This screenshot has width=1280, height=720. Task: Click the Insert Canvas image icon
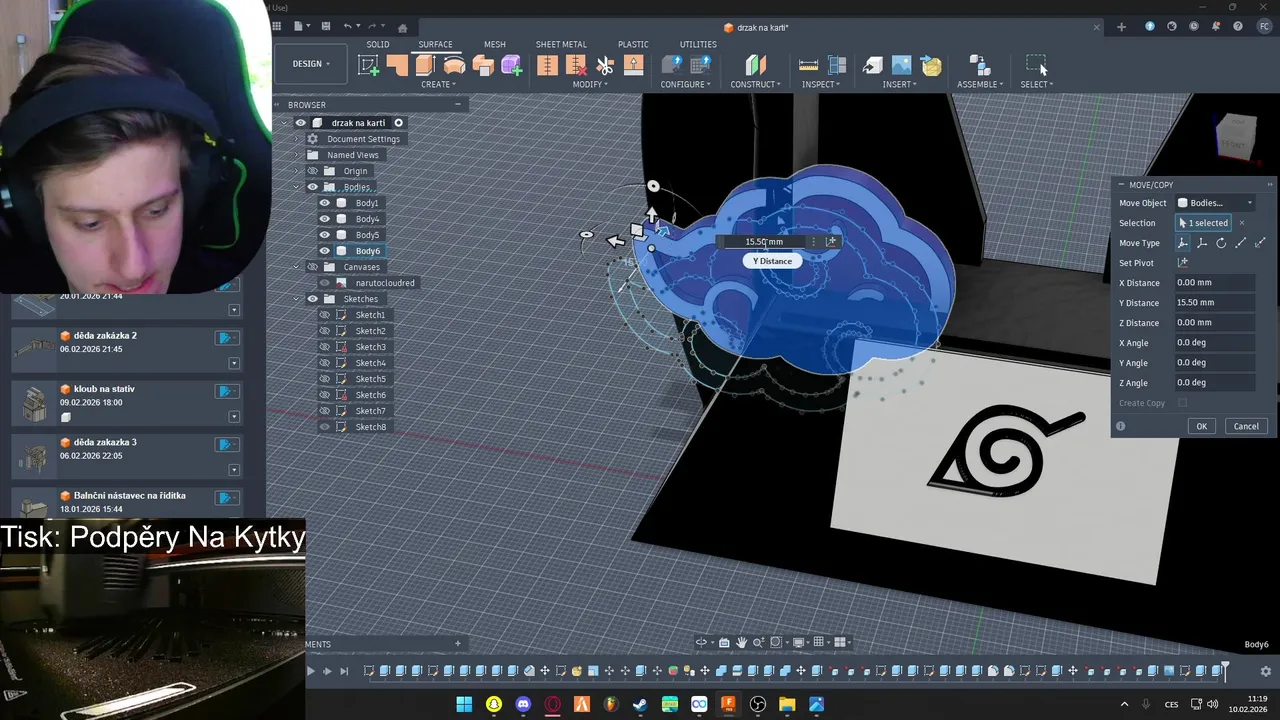point(902,65)
